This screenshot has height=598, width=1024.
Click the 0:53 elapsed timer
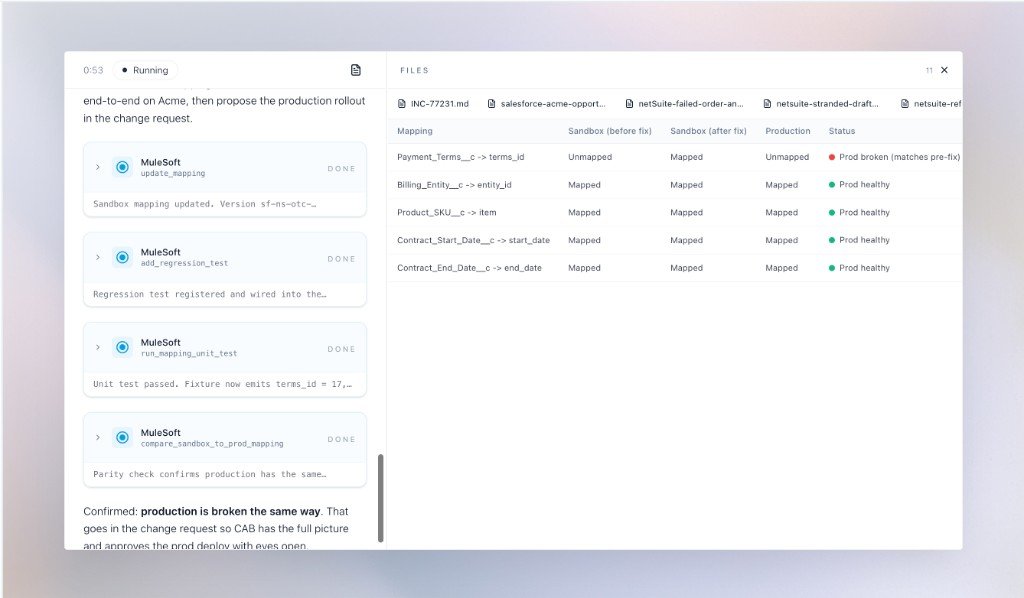point(93,70)
